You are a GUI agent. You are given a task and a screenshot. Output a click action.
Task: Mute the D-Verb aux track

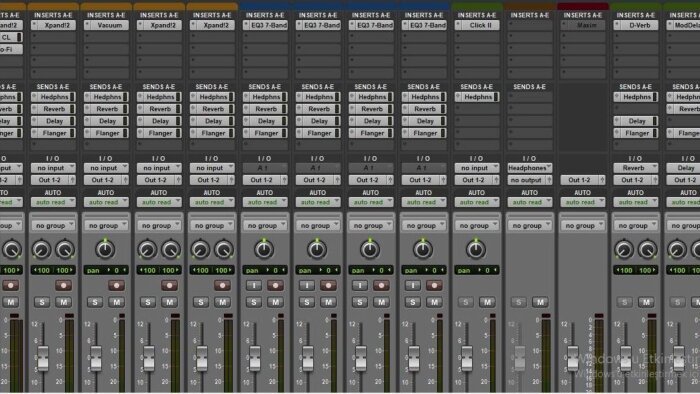click(646, 302)
